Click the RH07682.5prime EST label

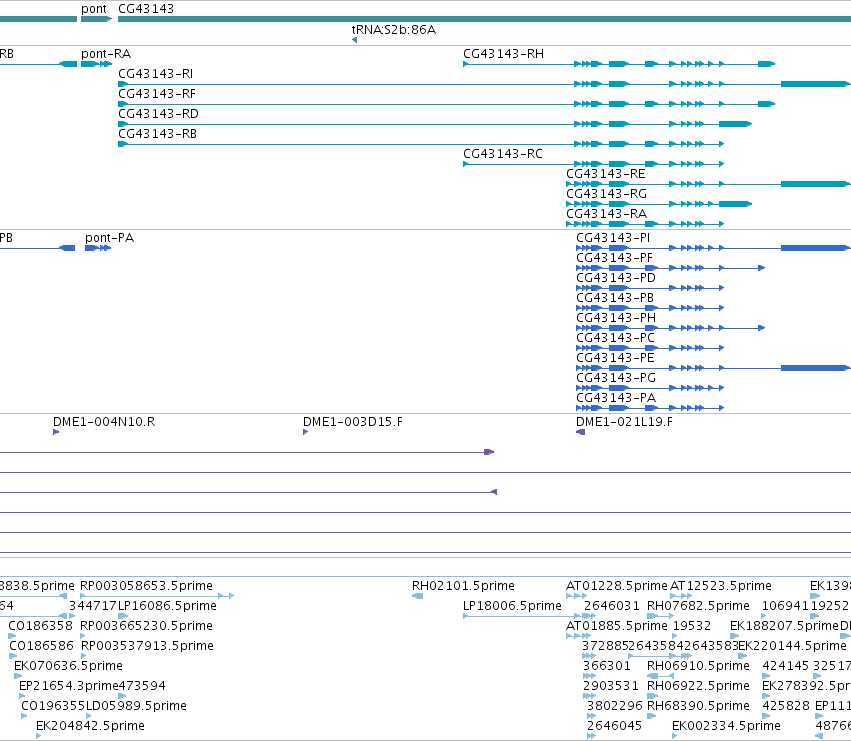698,606
